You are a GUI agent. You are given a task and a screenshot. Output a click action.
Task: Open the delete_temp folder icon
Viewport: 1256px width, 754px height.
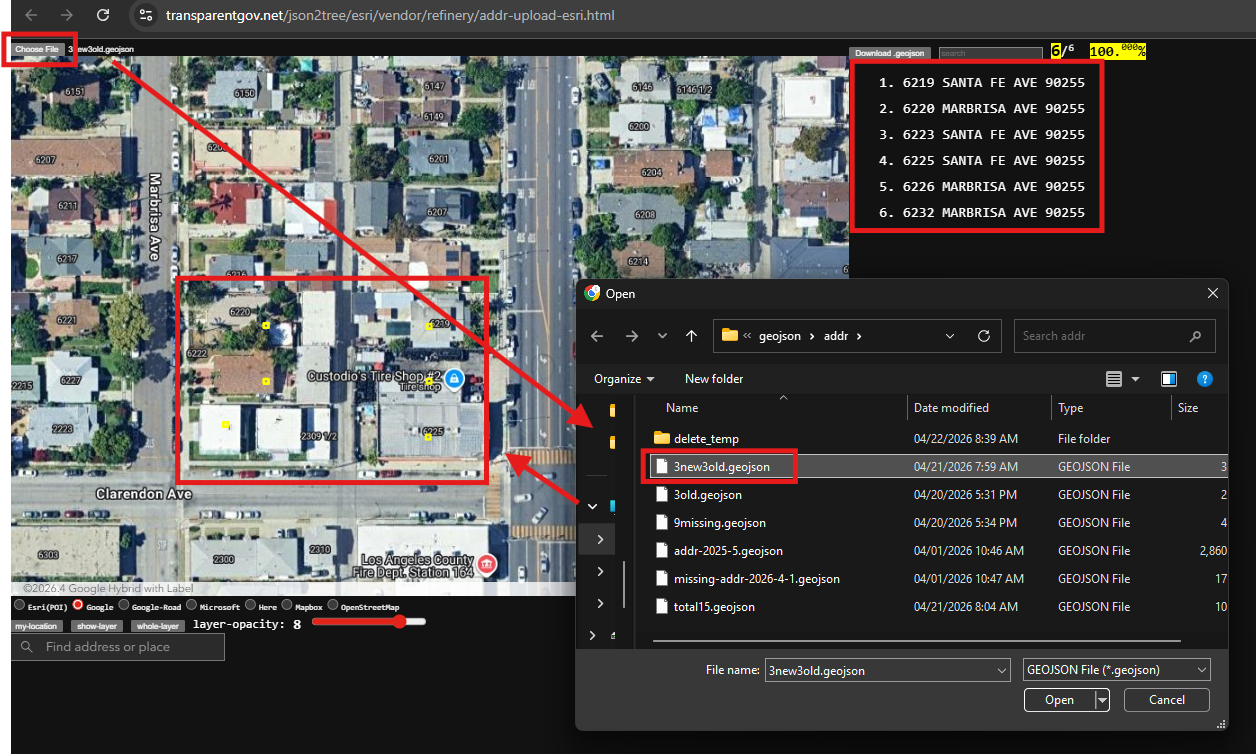tap(661, 439)
